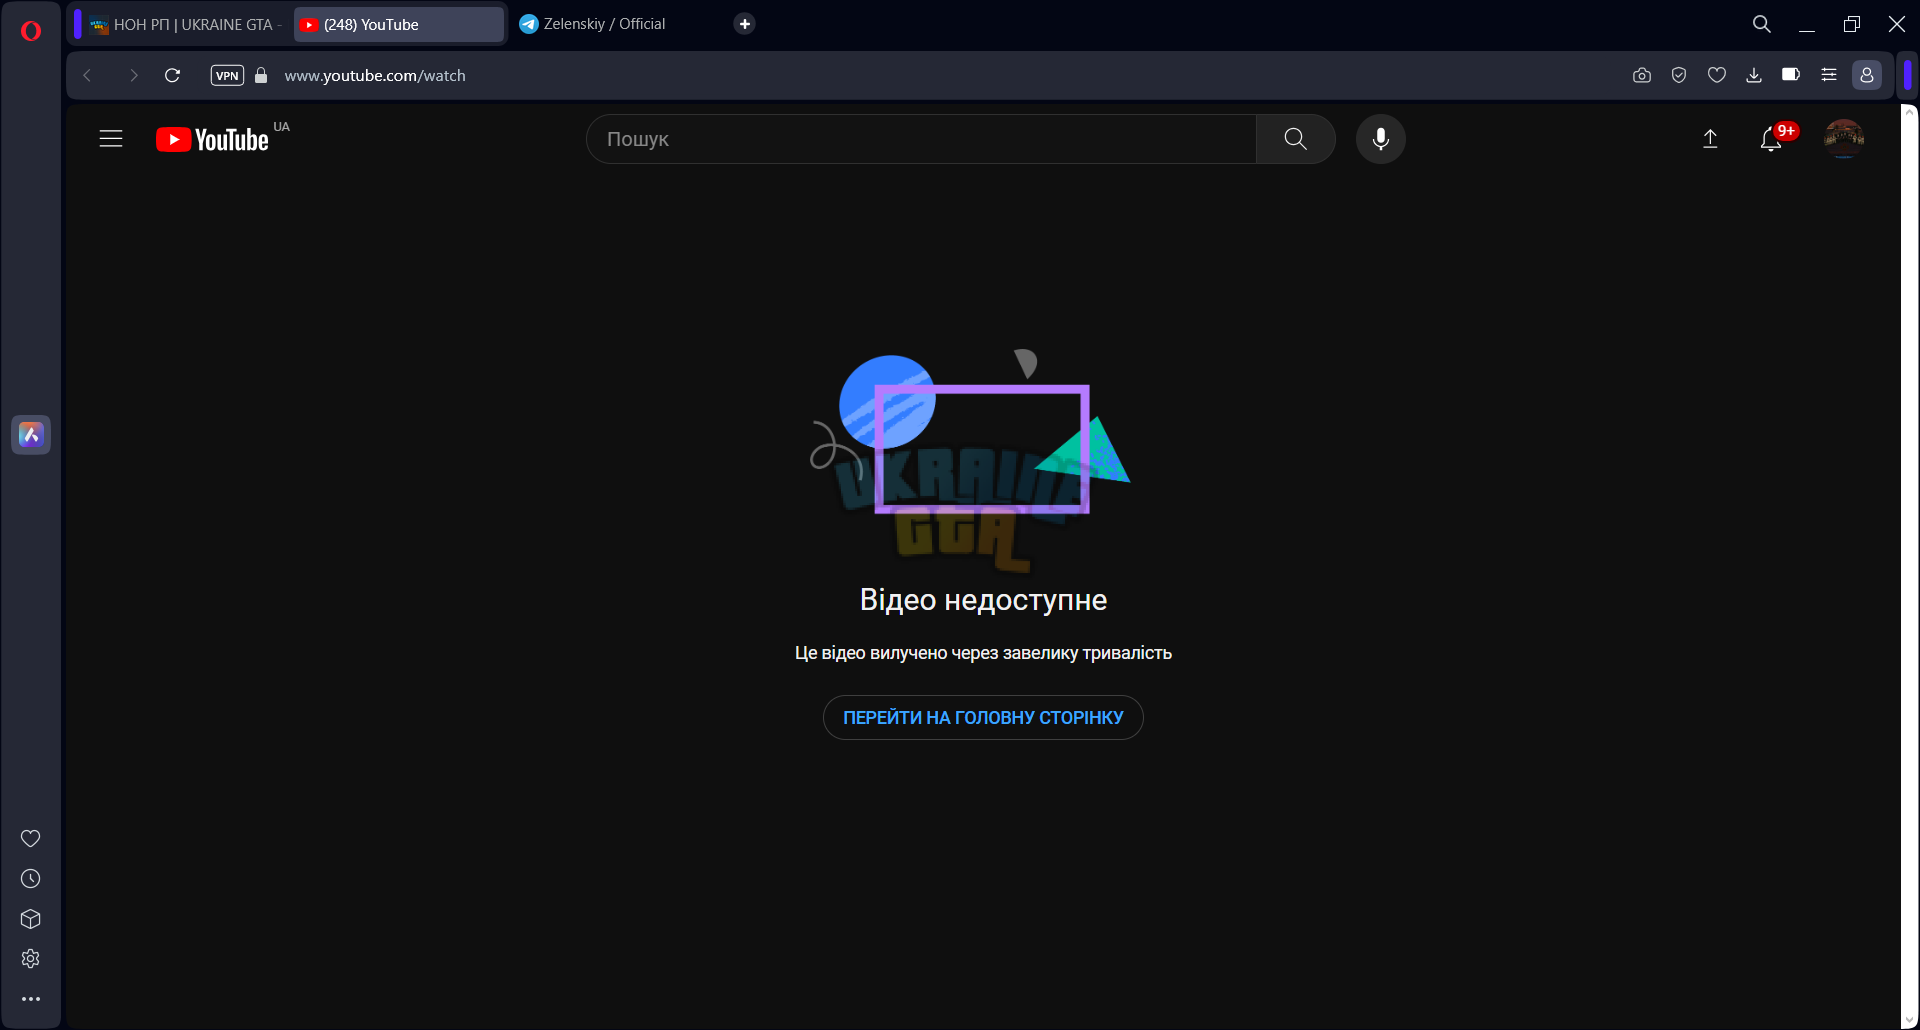Viewport: 1920px width, 1030px height.
Task: Add page to bookmarks heart icon
Action: click(1717, 75)
